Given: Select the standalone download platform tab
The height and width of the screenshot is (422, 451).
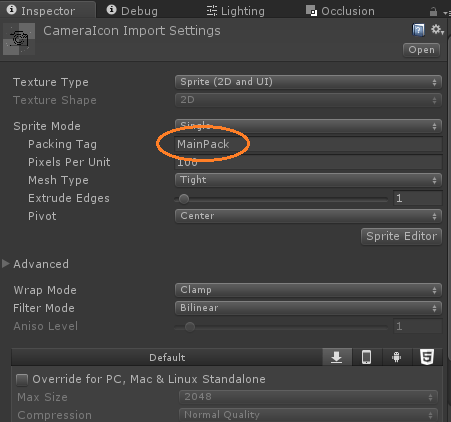Looking at the screenshot, I should pos(337,357).
